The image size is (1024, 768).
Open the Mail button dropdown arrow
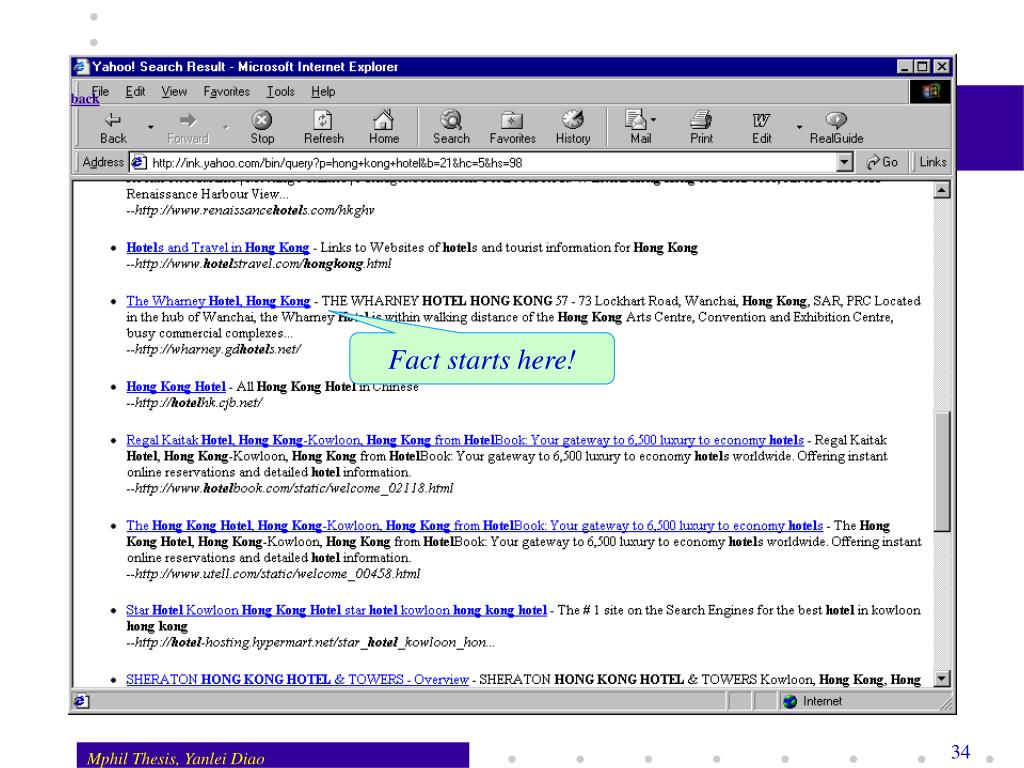click(653, 120)
